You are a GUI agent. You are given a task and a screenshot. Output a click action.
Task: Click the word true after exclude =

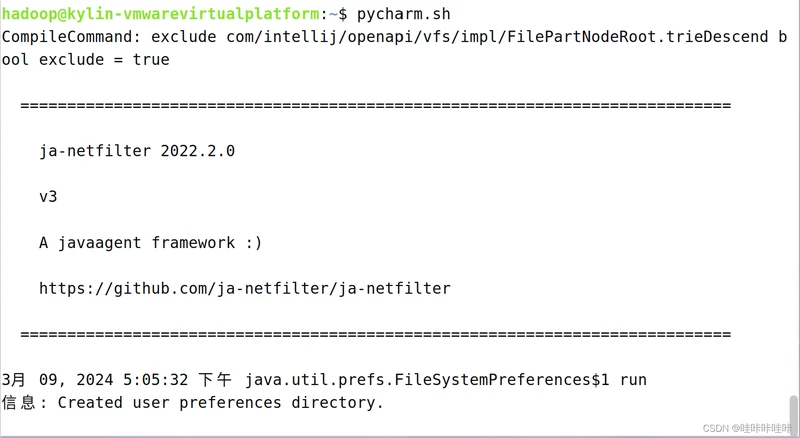coord(151,60)
